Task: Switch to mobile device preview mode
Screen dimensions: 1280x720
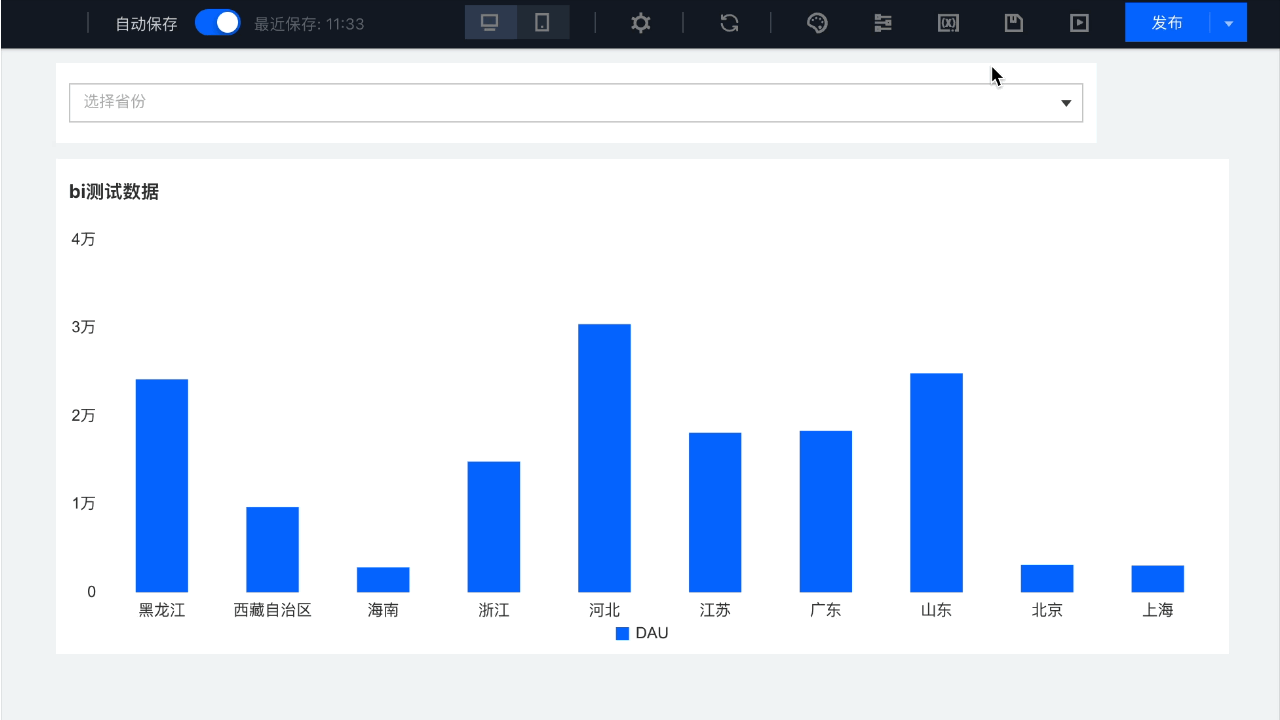Action: pos(543,22)
